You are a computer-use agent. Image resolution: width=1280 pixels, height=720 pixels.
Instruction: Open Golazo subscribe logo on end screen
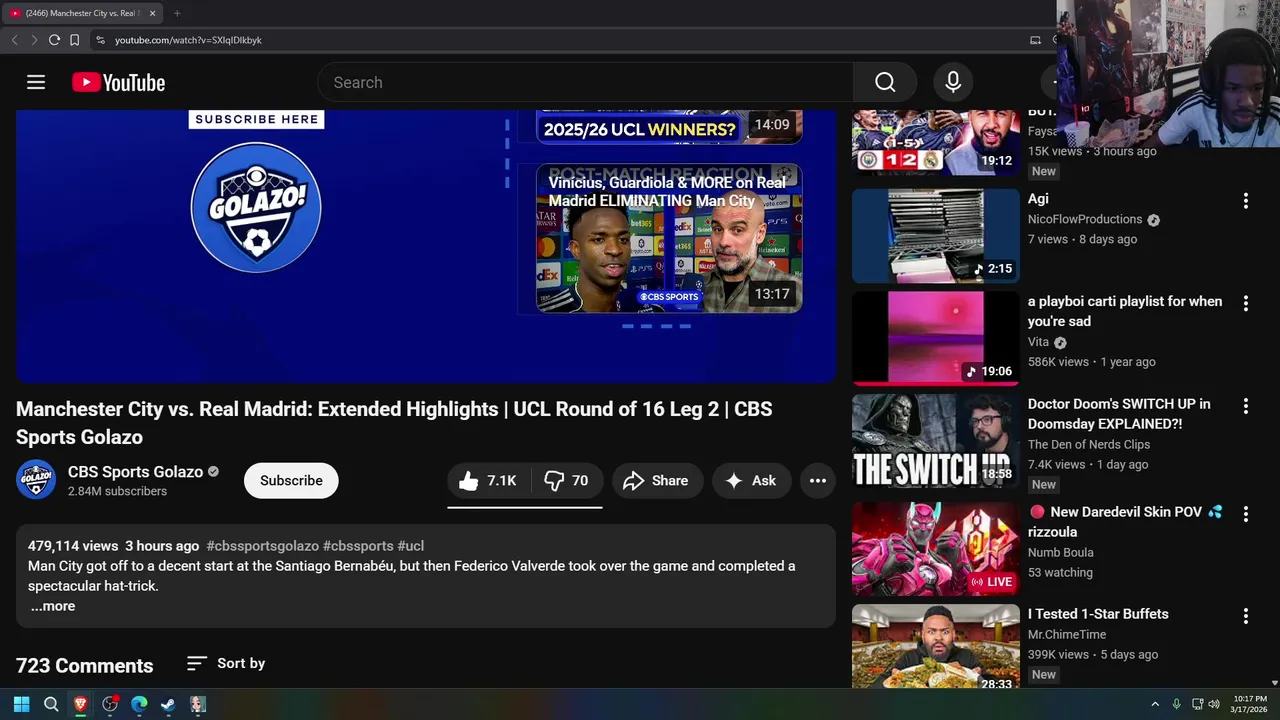click(256, 207)
